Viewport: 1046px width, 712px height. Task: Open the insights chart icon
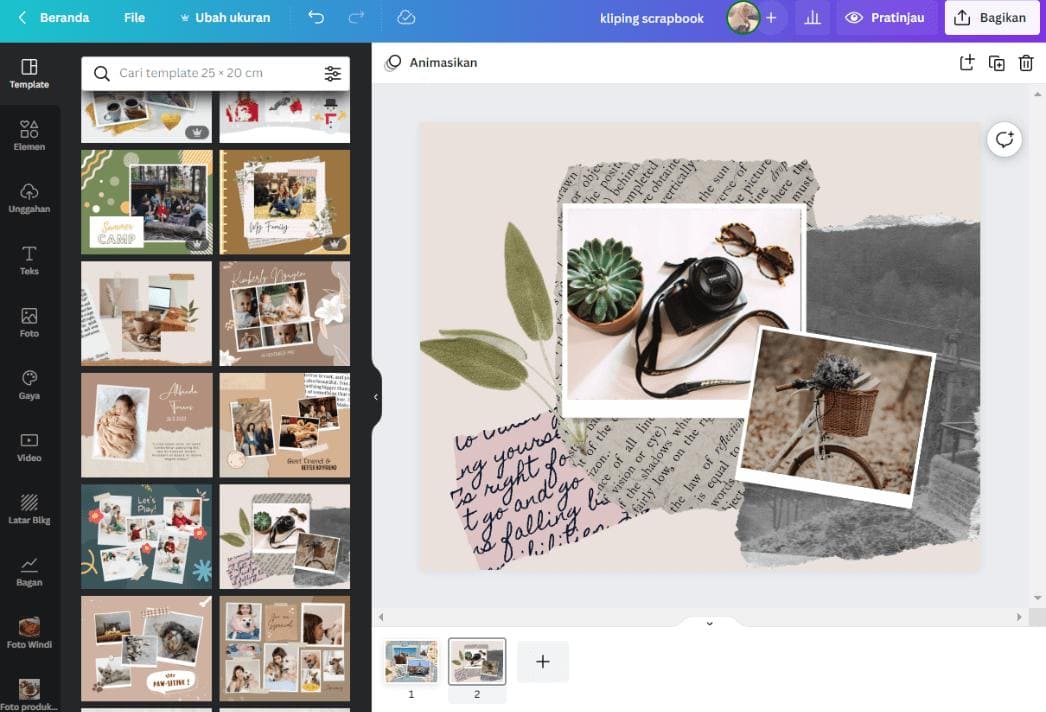[x=812, y=17]
